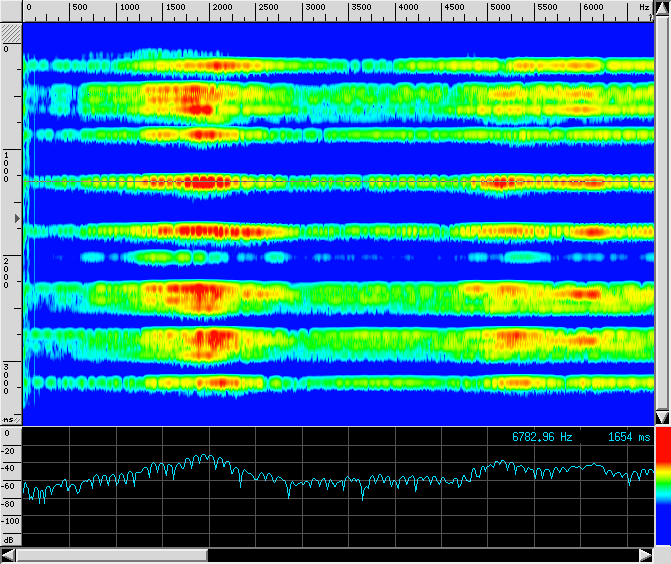
Task: Click the ms unit label on time ruler
Action: click(8, 420)
